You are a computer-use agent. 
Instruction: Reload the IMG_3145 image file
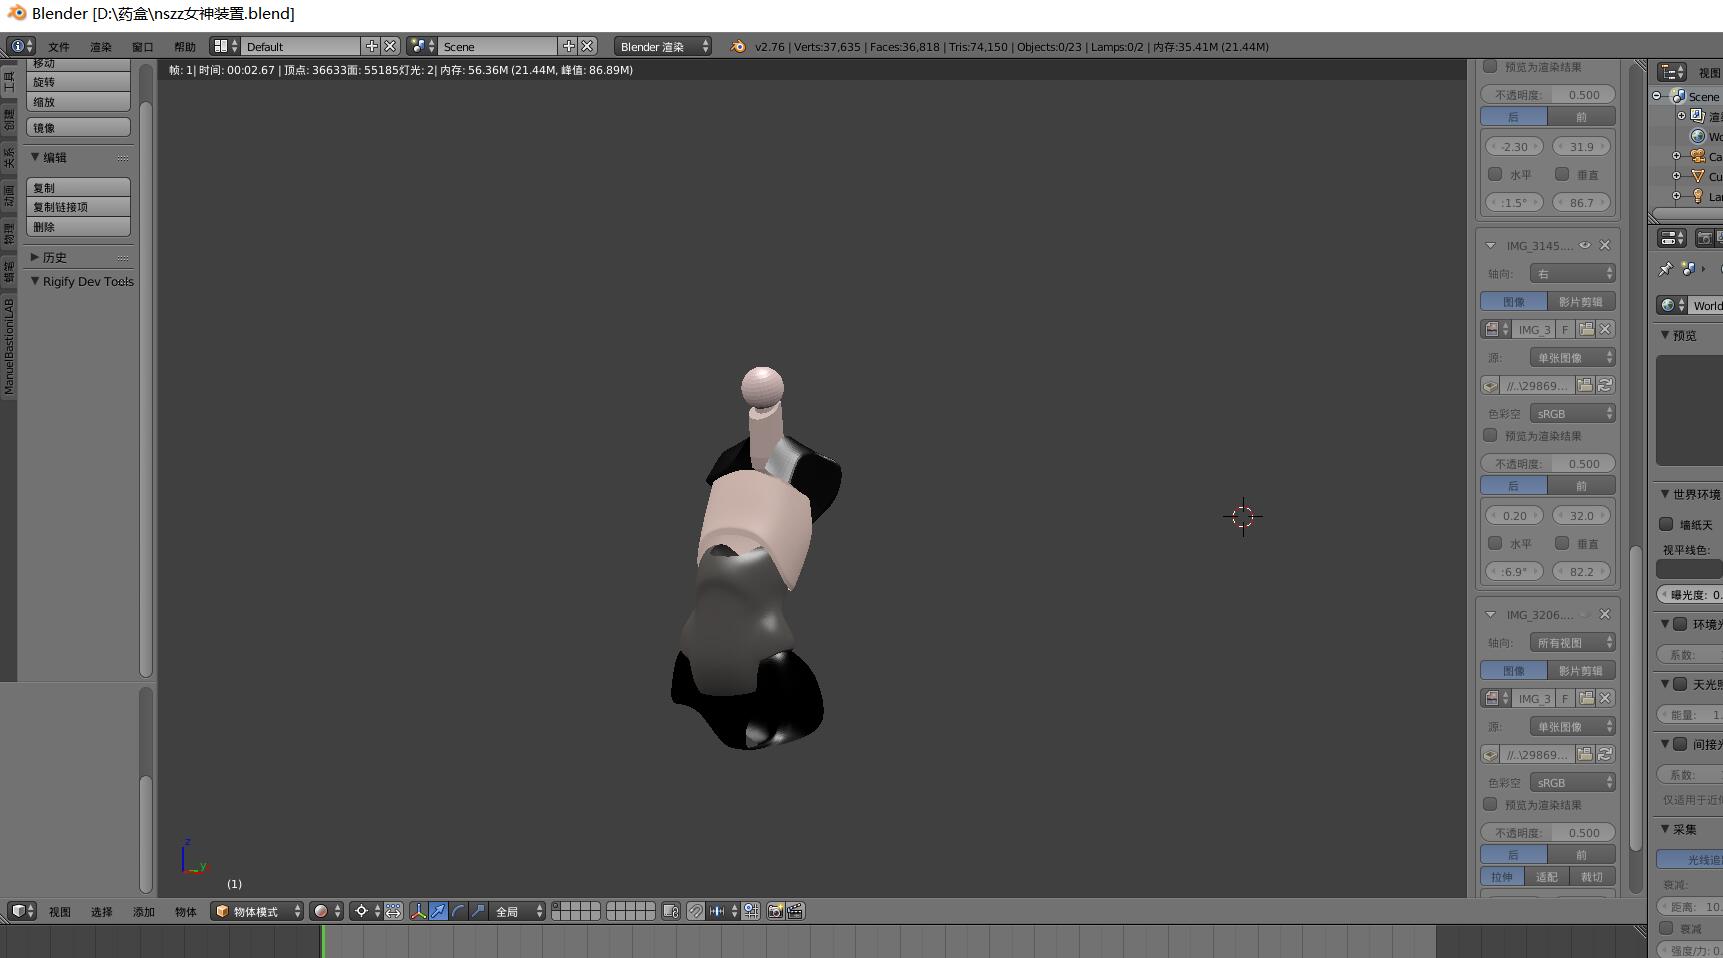[1605, 385]
